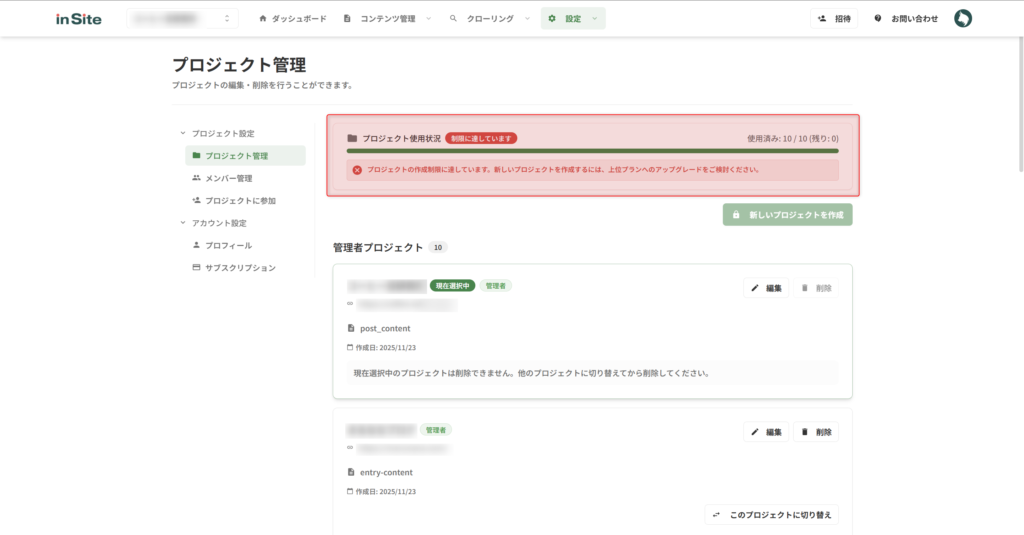Click the inSite logo

coord(78,18)
